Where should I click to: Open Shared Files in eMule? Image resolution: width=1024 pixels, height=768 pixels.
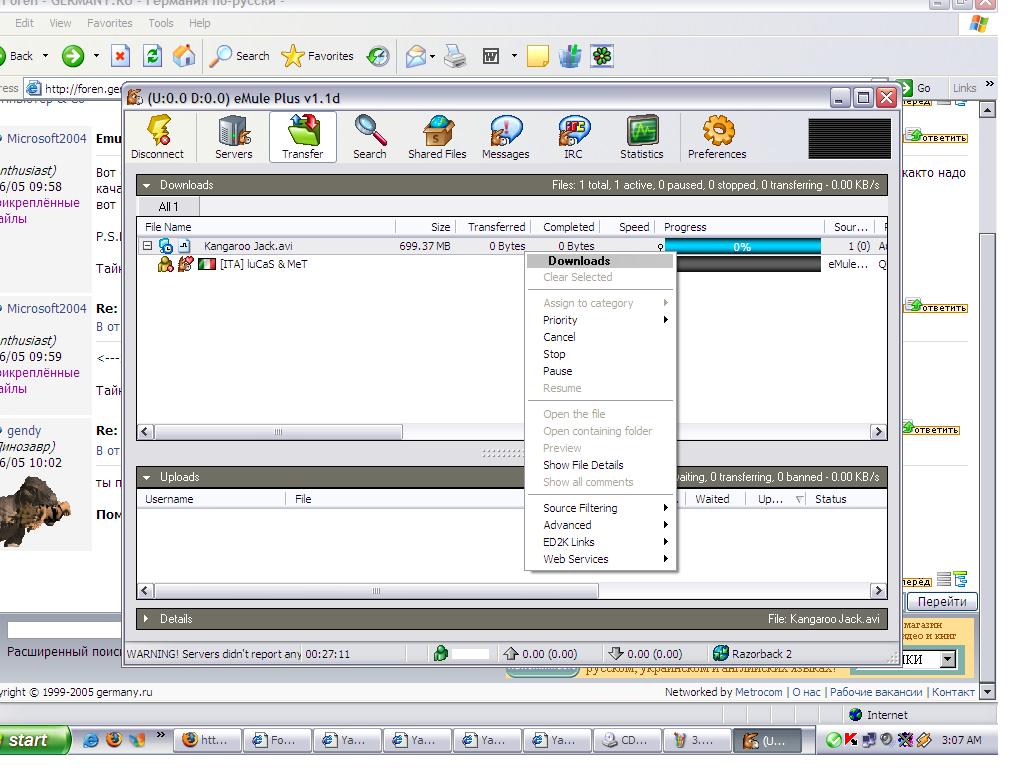coord(437,137)
